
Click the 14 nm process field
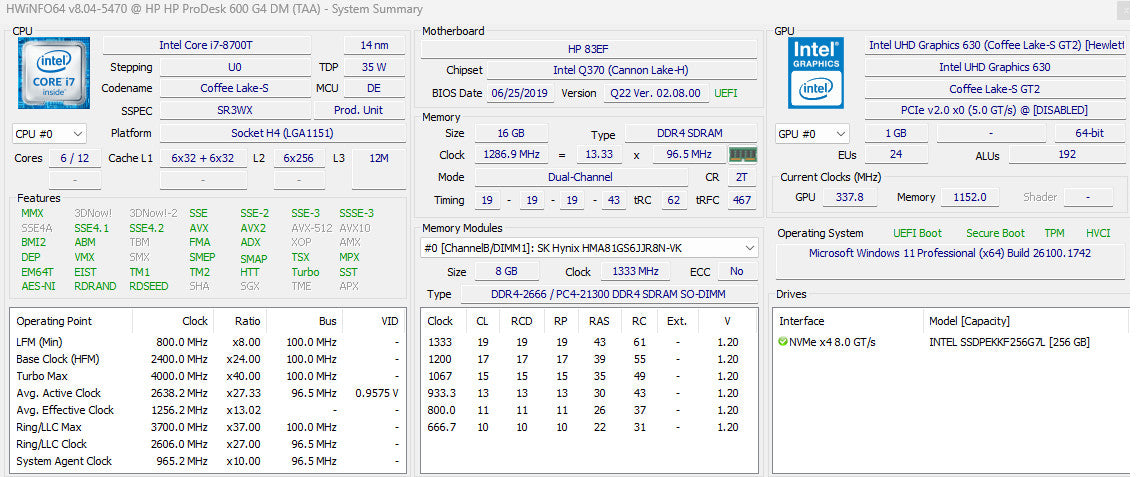coord(375,45)
